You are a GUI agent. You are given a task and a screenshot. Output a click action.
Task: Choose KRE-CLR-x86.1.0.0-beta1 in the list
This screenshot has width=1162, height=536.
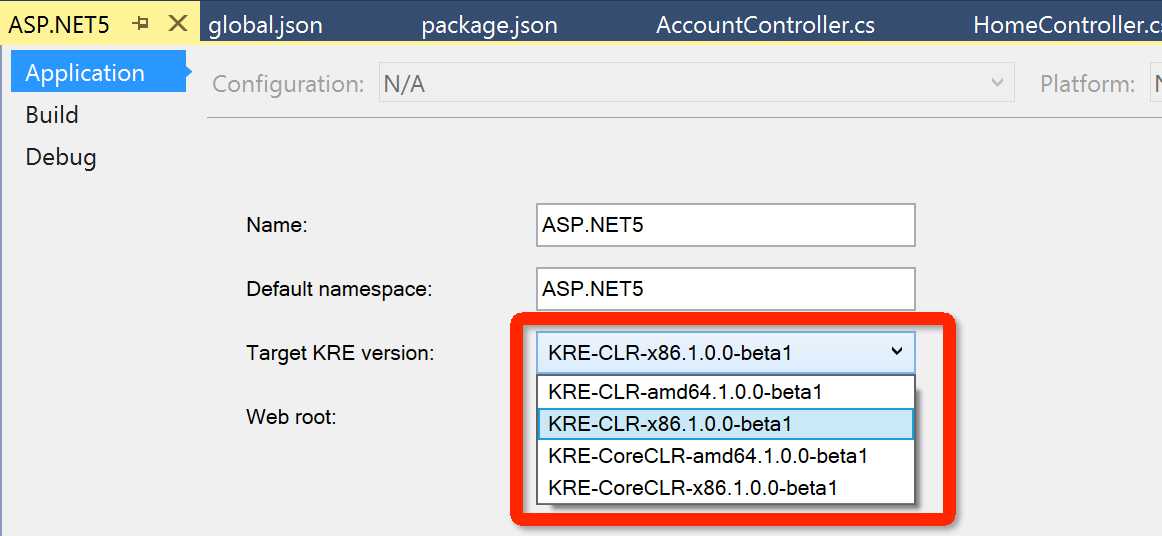pyautogui.click(x=726, y=423)
